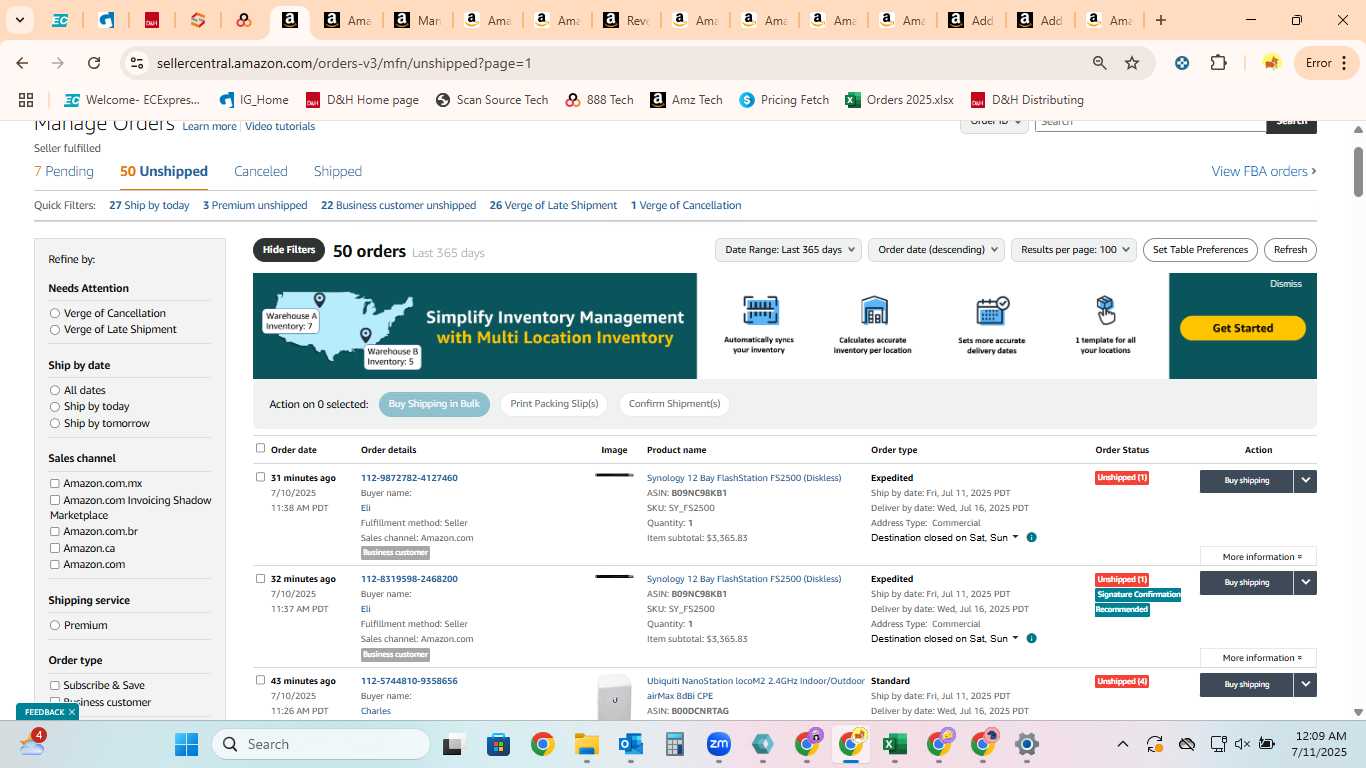Viewport: 1366px width, 768px height.
Task: Click the info icon on order 112-8319598-2468200
Action: 1031,639
